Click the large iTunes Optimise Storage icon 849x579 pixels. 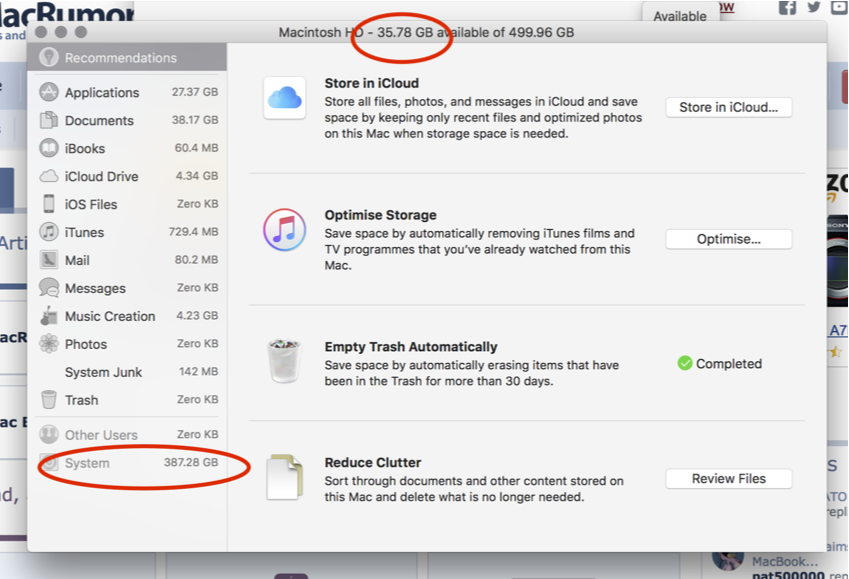(x=285, y=230)
